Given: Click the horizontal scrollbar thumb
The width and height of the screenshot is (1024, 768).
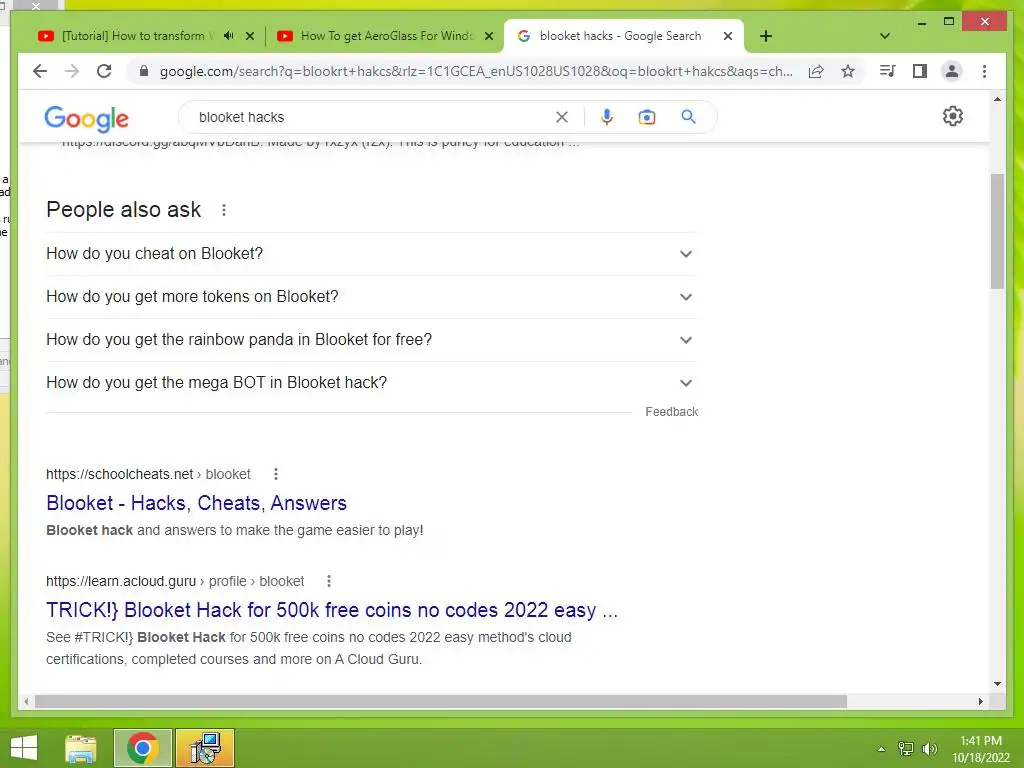Looking at the screenshot, I should [441, 701].
